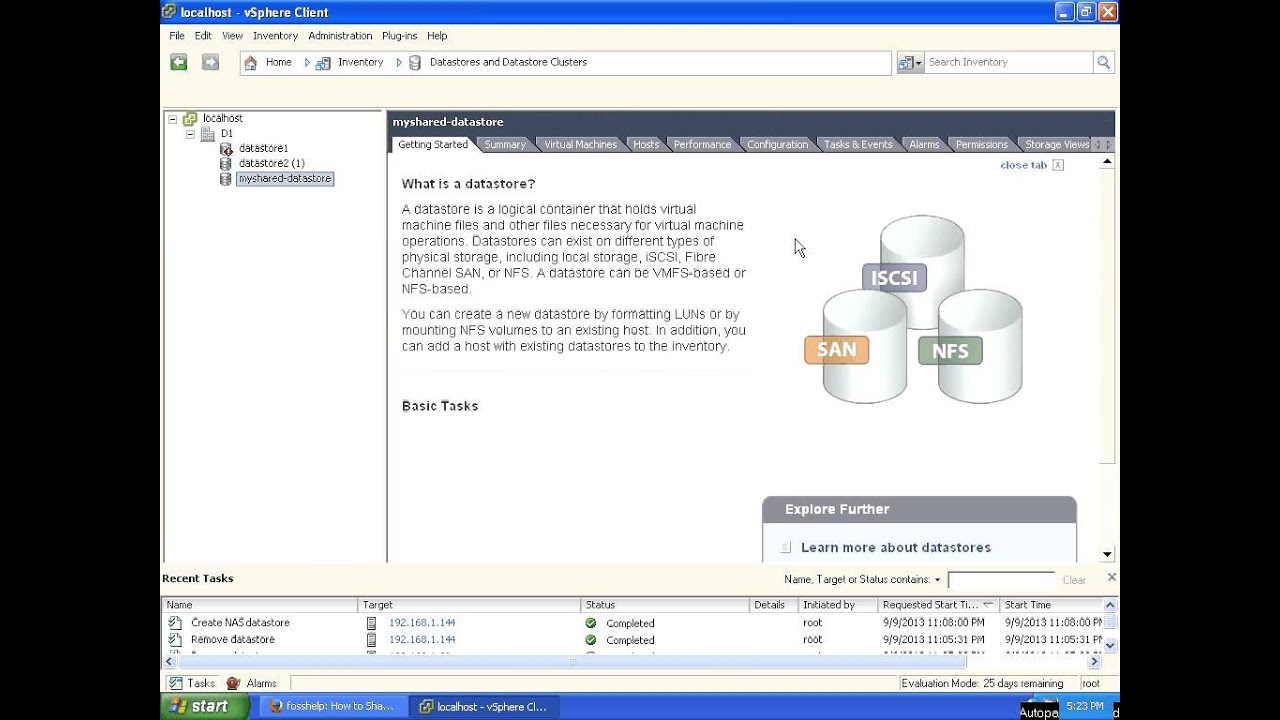Viewport: 1280px width, 720px height.
Task: Click the search magnifier icon
Action: pos(1104,62)
